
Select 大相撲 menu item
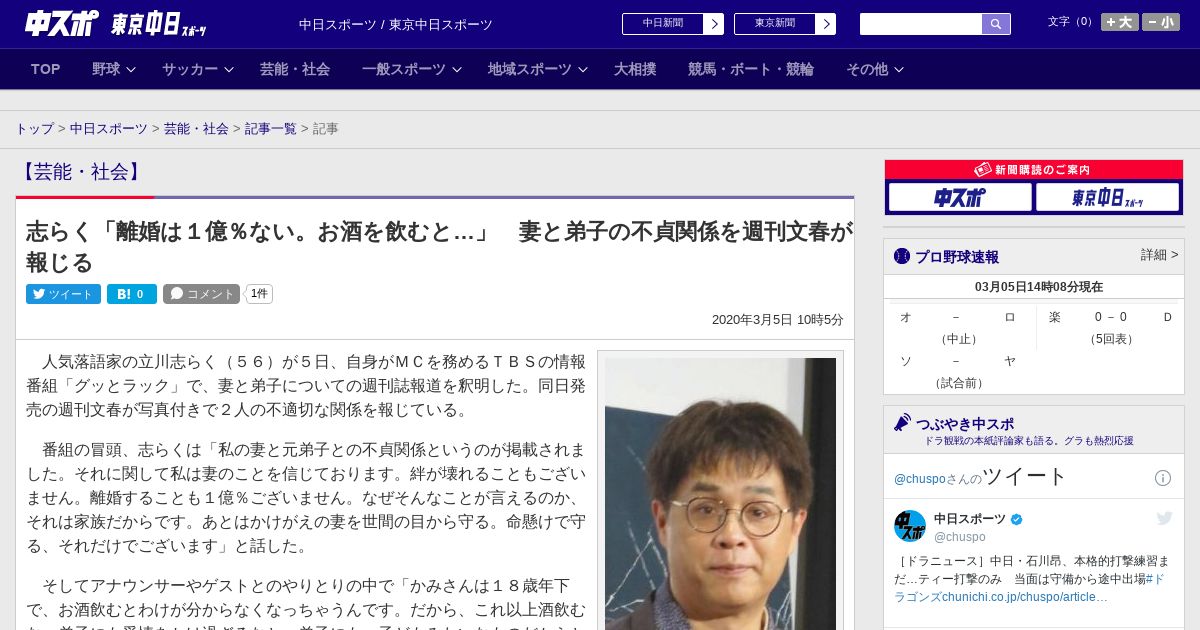(635, 69)
